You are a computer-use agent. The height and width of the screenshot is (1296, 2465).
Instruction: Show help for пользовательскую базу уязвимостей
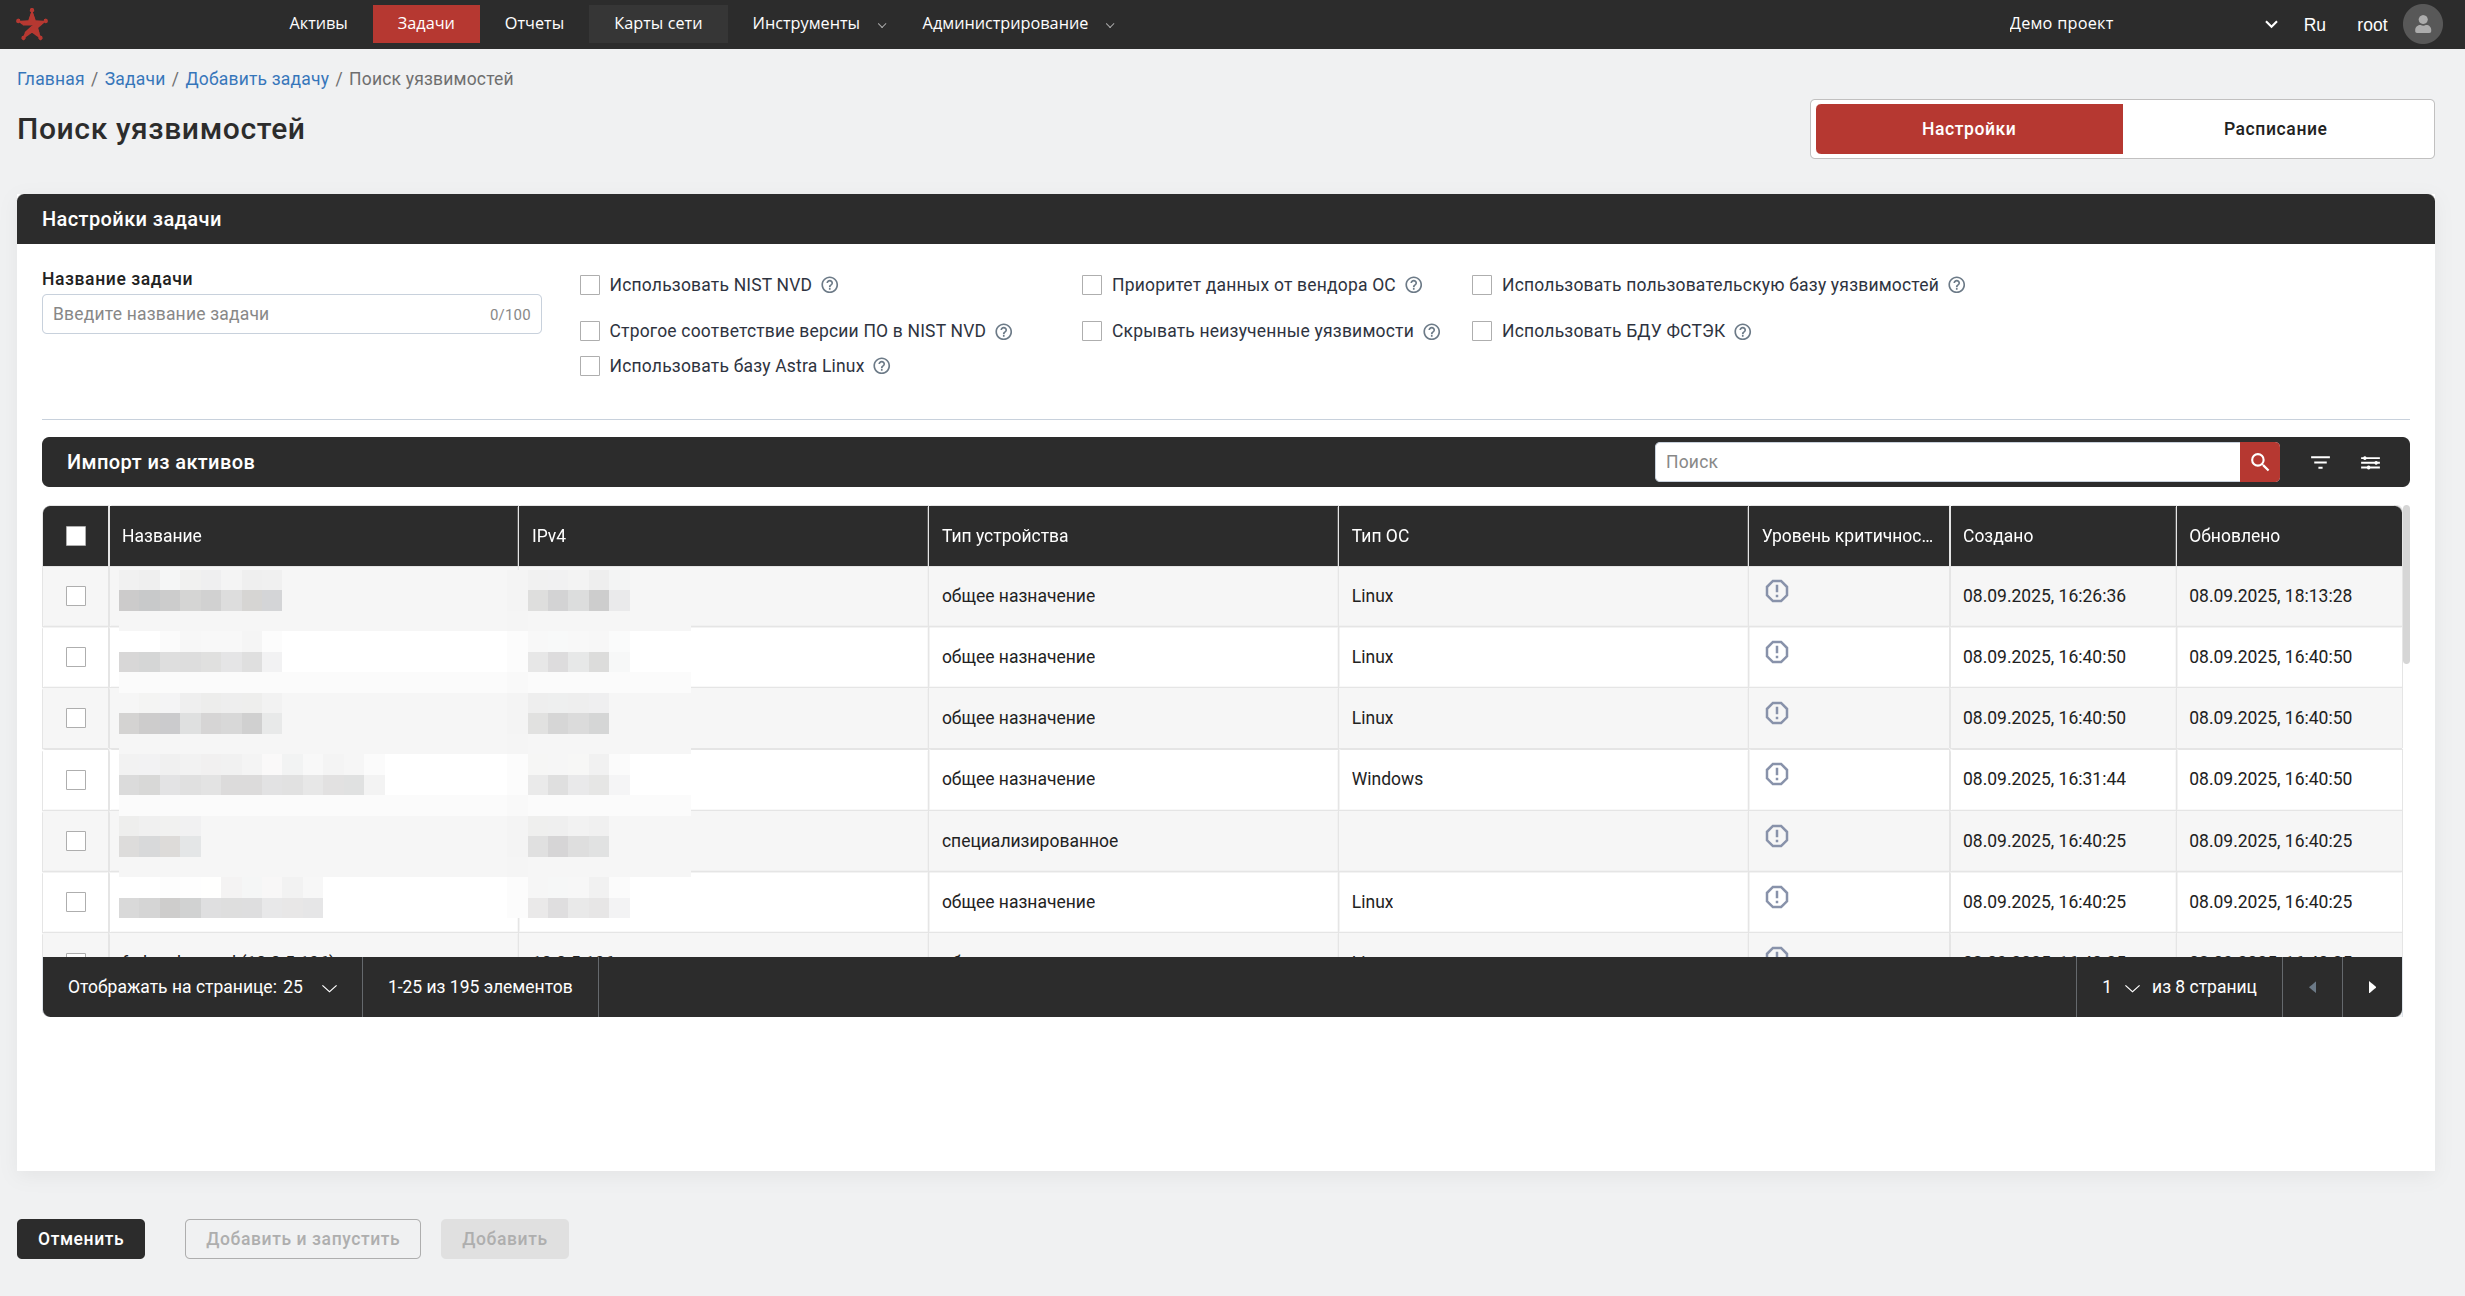coord(1957,285)
